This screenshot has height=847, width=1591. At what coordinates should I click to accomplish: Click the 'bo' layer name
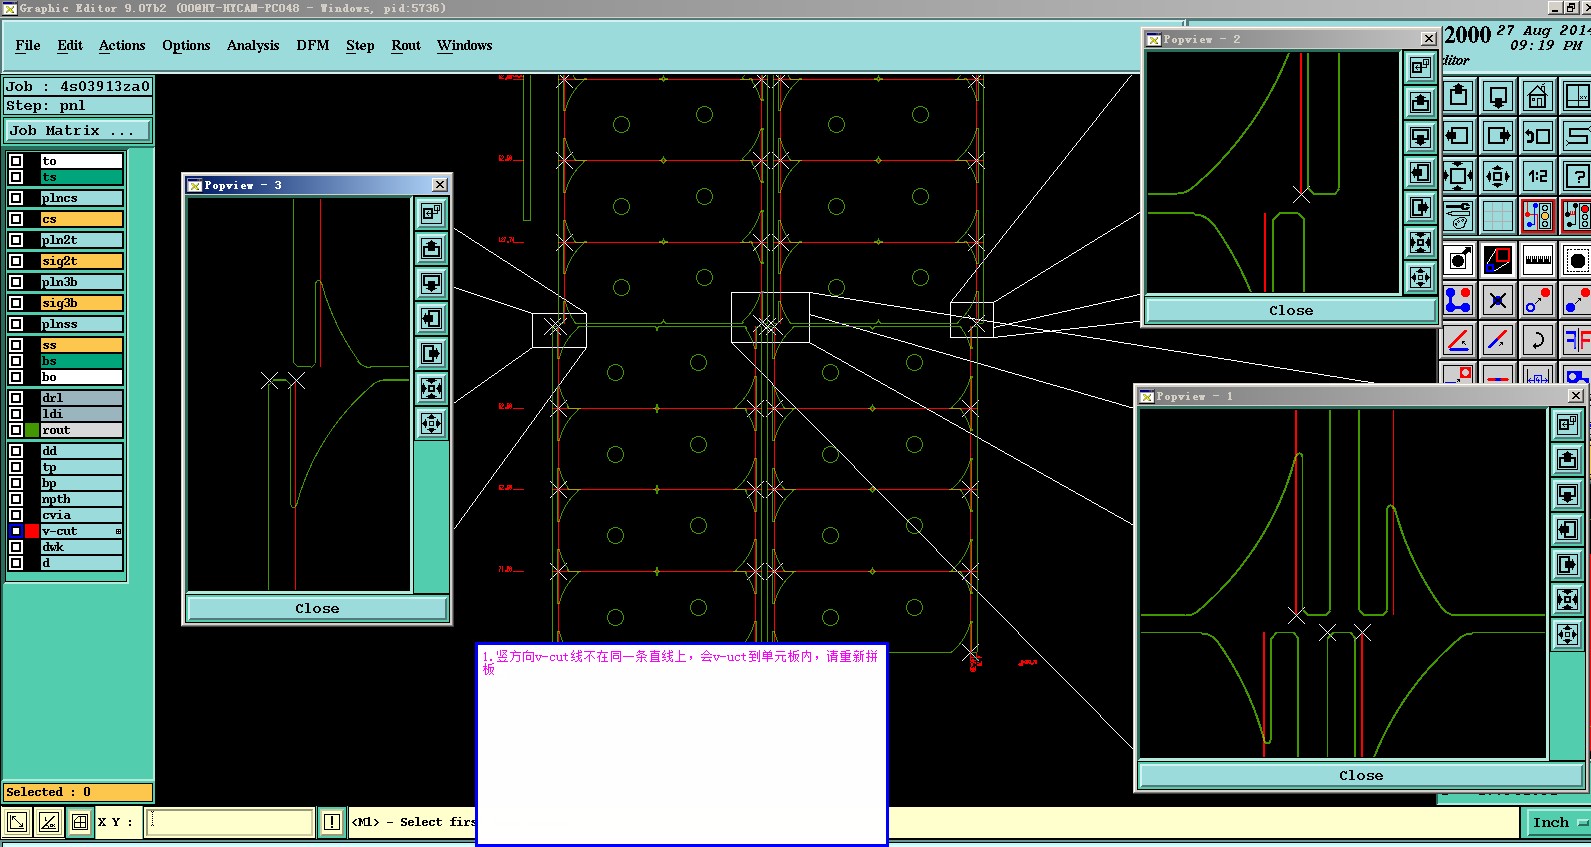point(81,377)
